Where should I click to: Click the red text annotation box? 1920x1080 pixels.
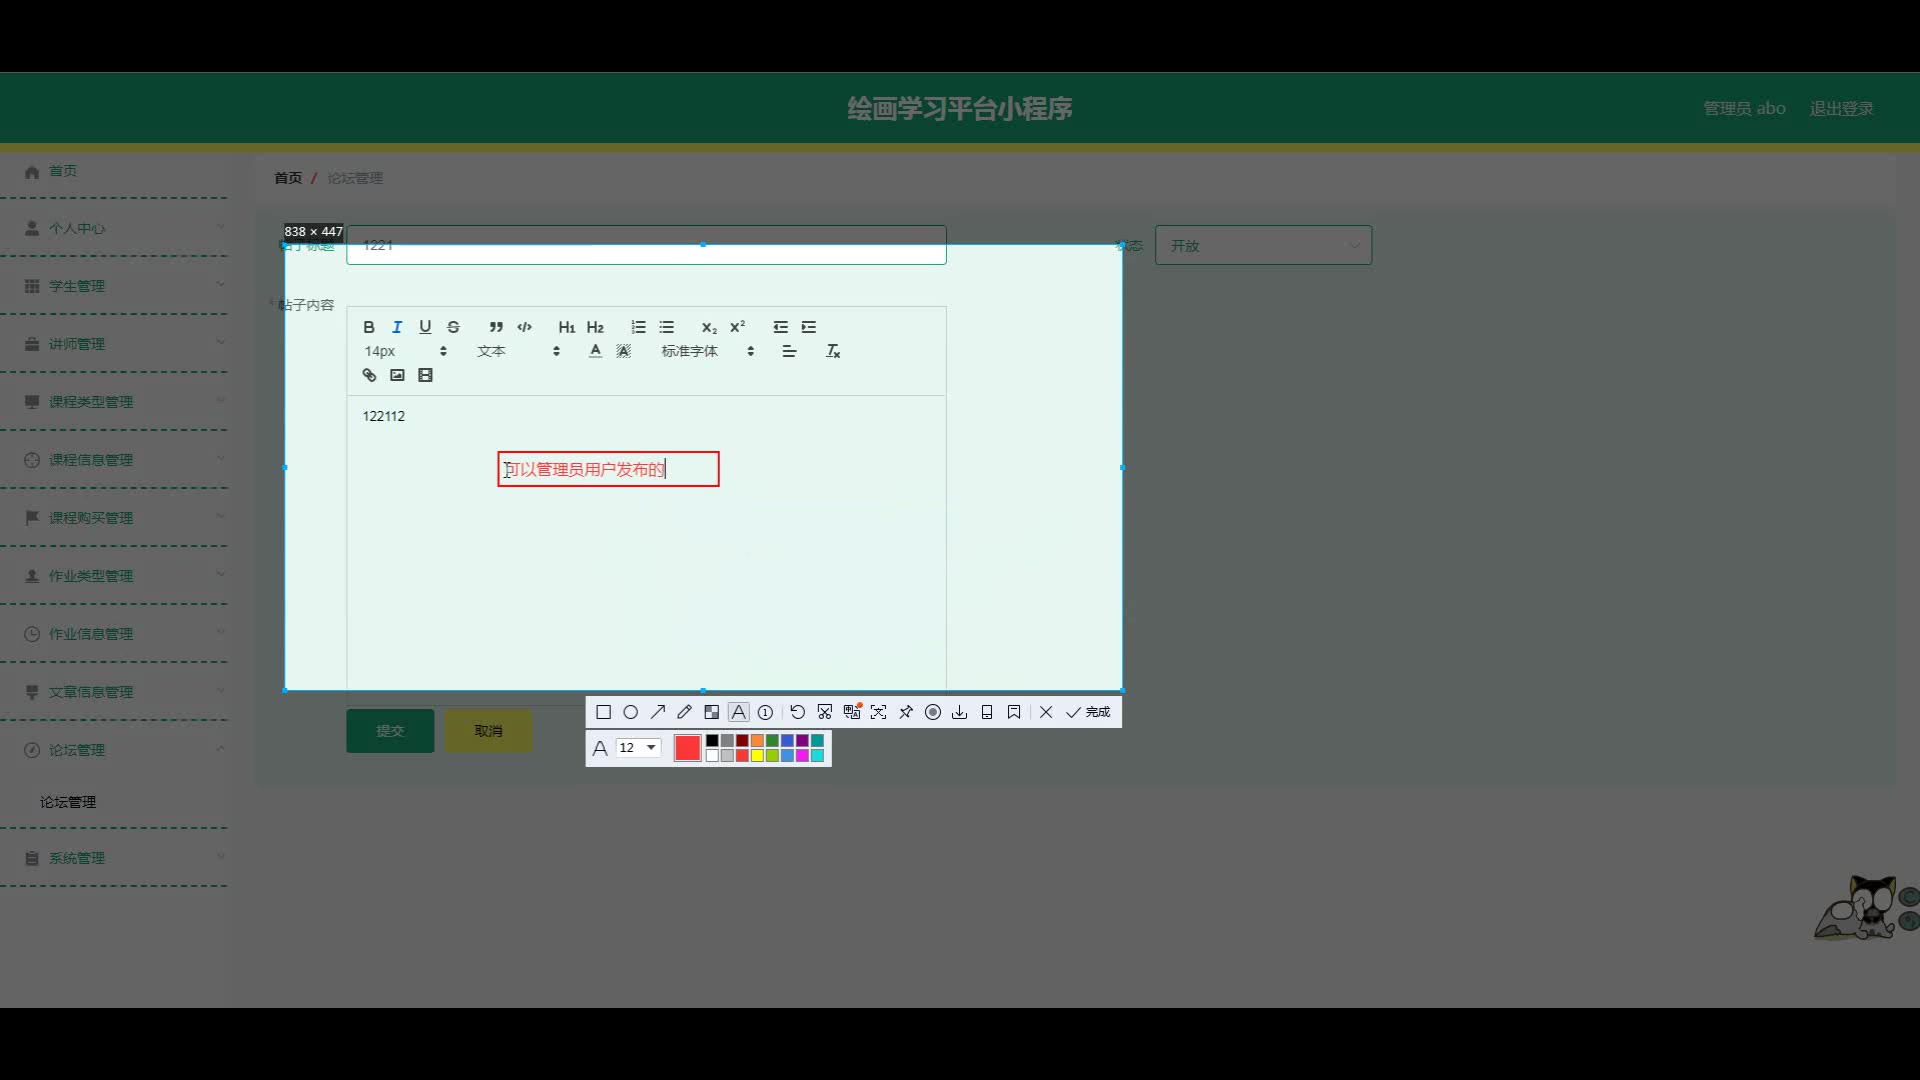[x=608, y=469]
